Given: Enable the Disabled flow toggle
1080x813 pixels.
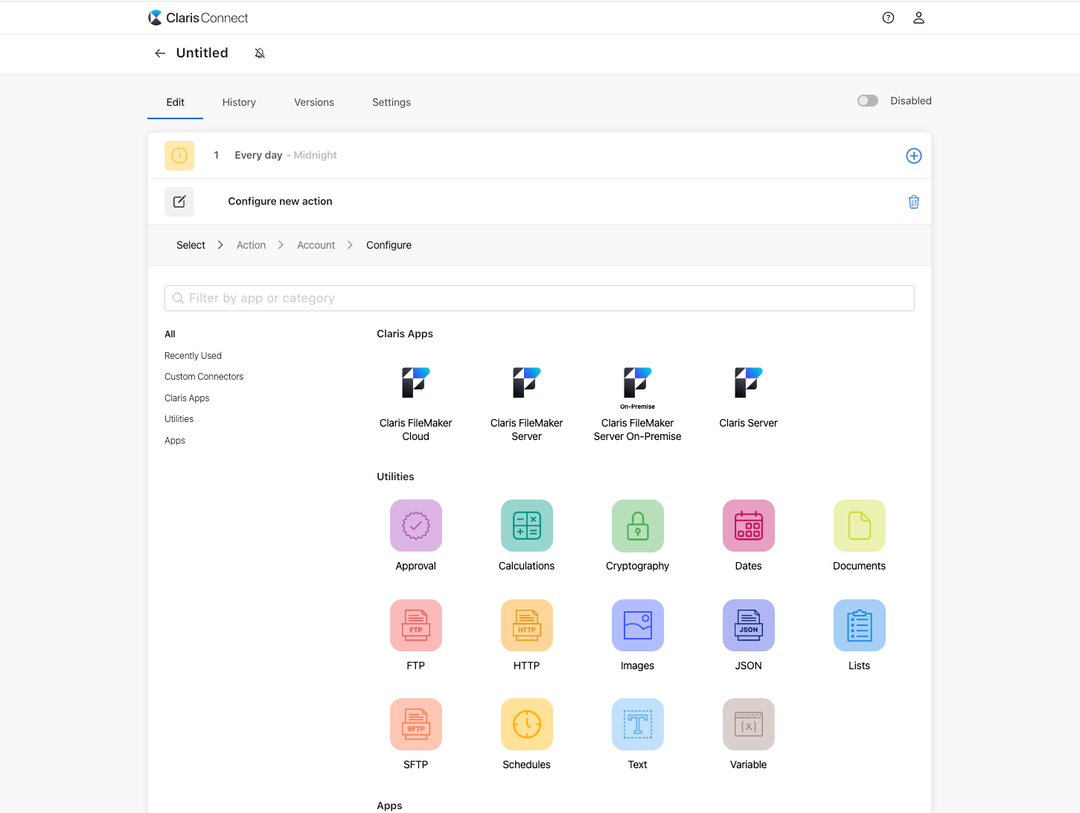Looking at the screenshot, I should [x=866, y=100].
